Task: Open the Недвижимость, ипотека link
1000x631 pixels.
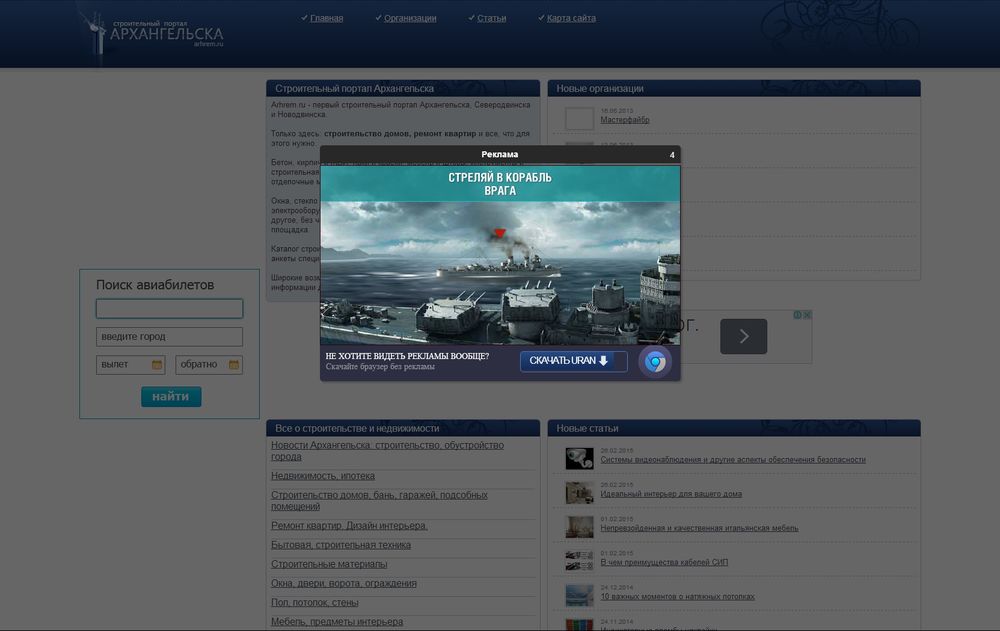Action: click(x=323, y=476)
